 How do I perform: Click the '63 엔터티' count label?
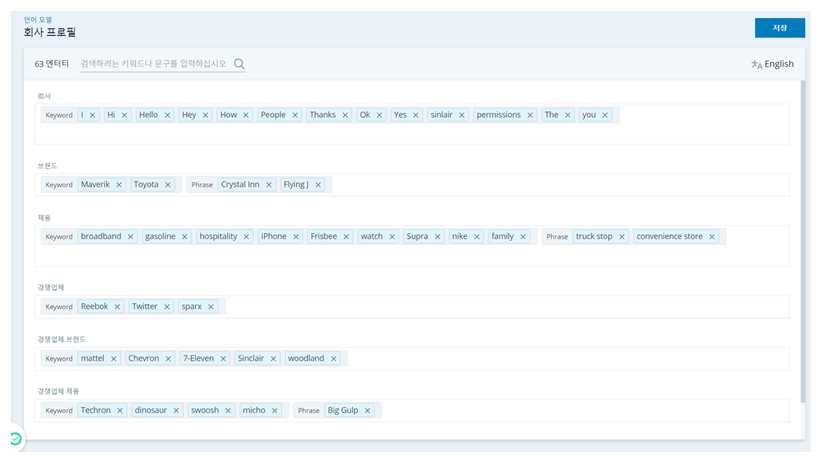click(52, 63)
